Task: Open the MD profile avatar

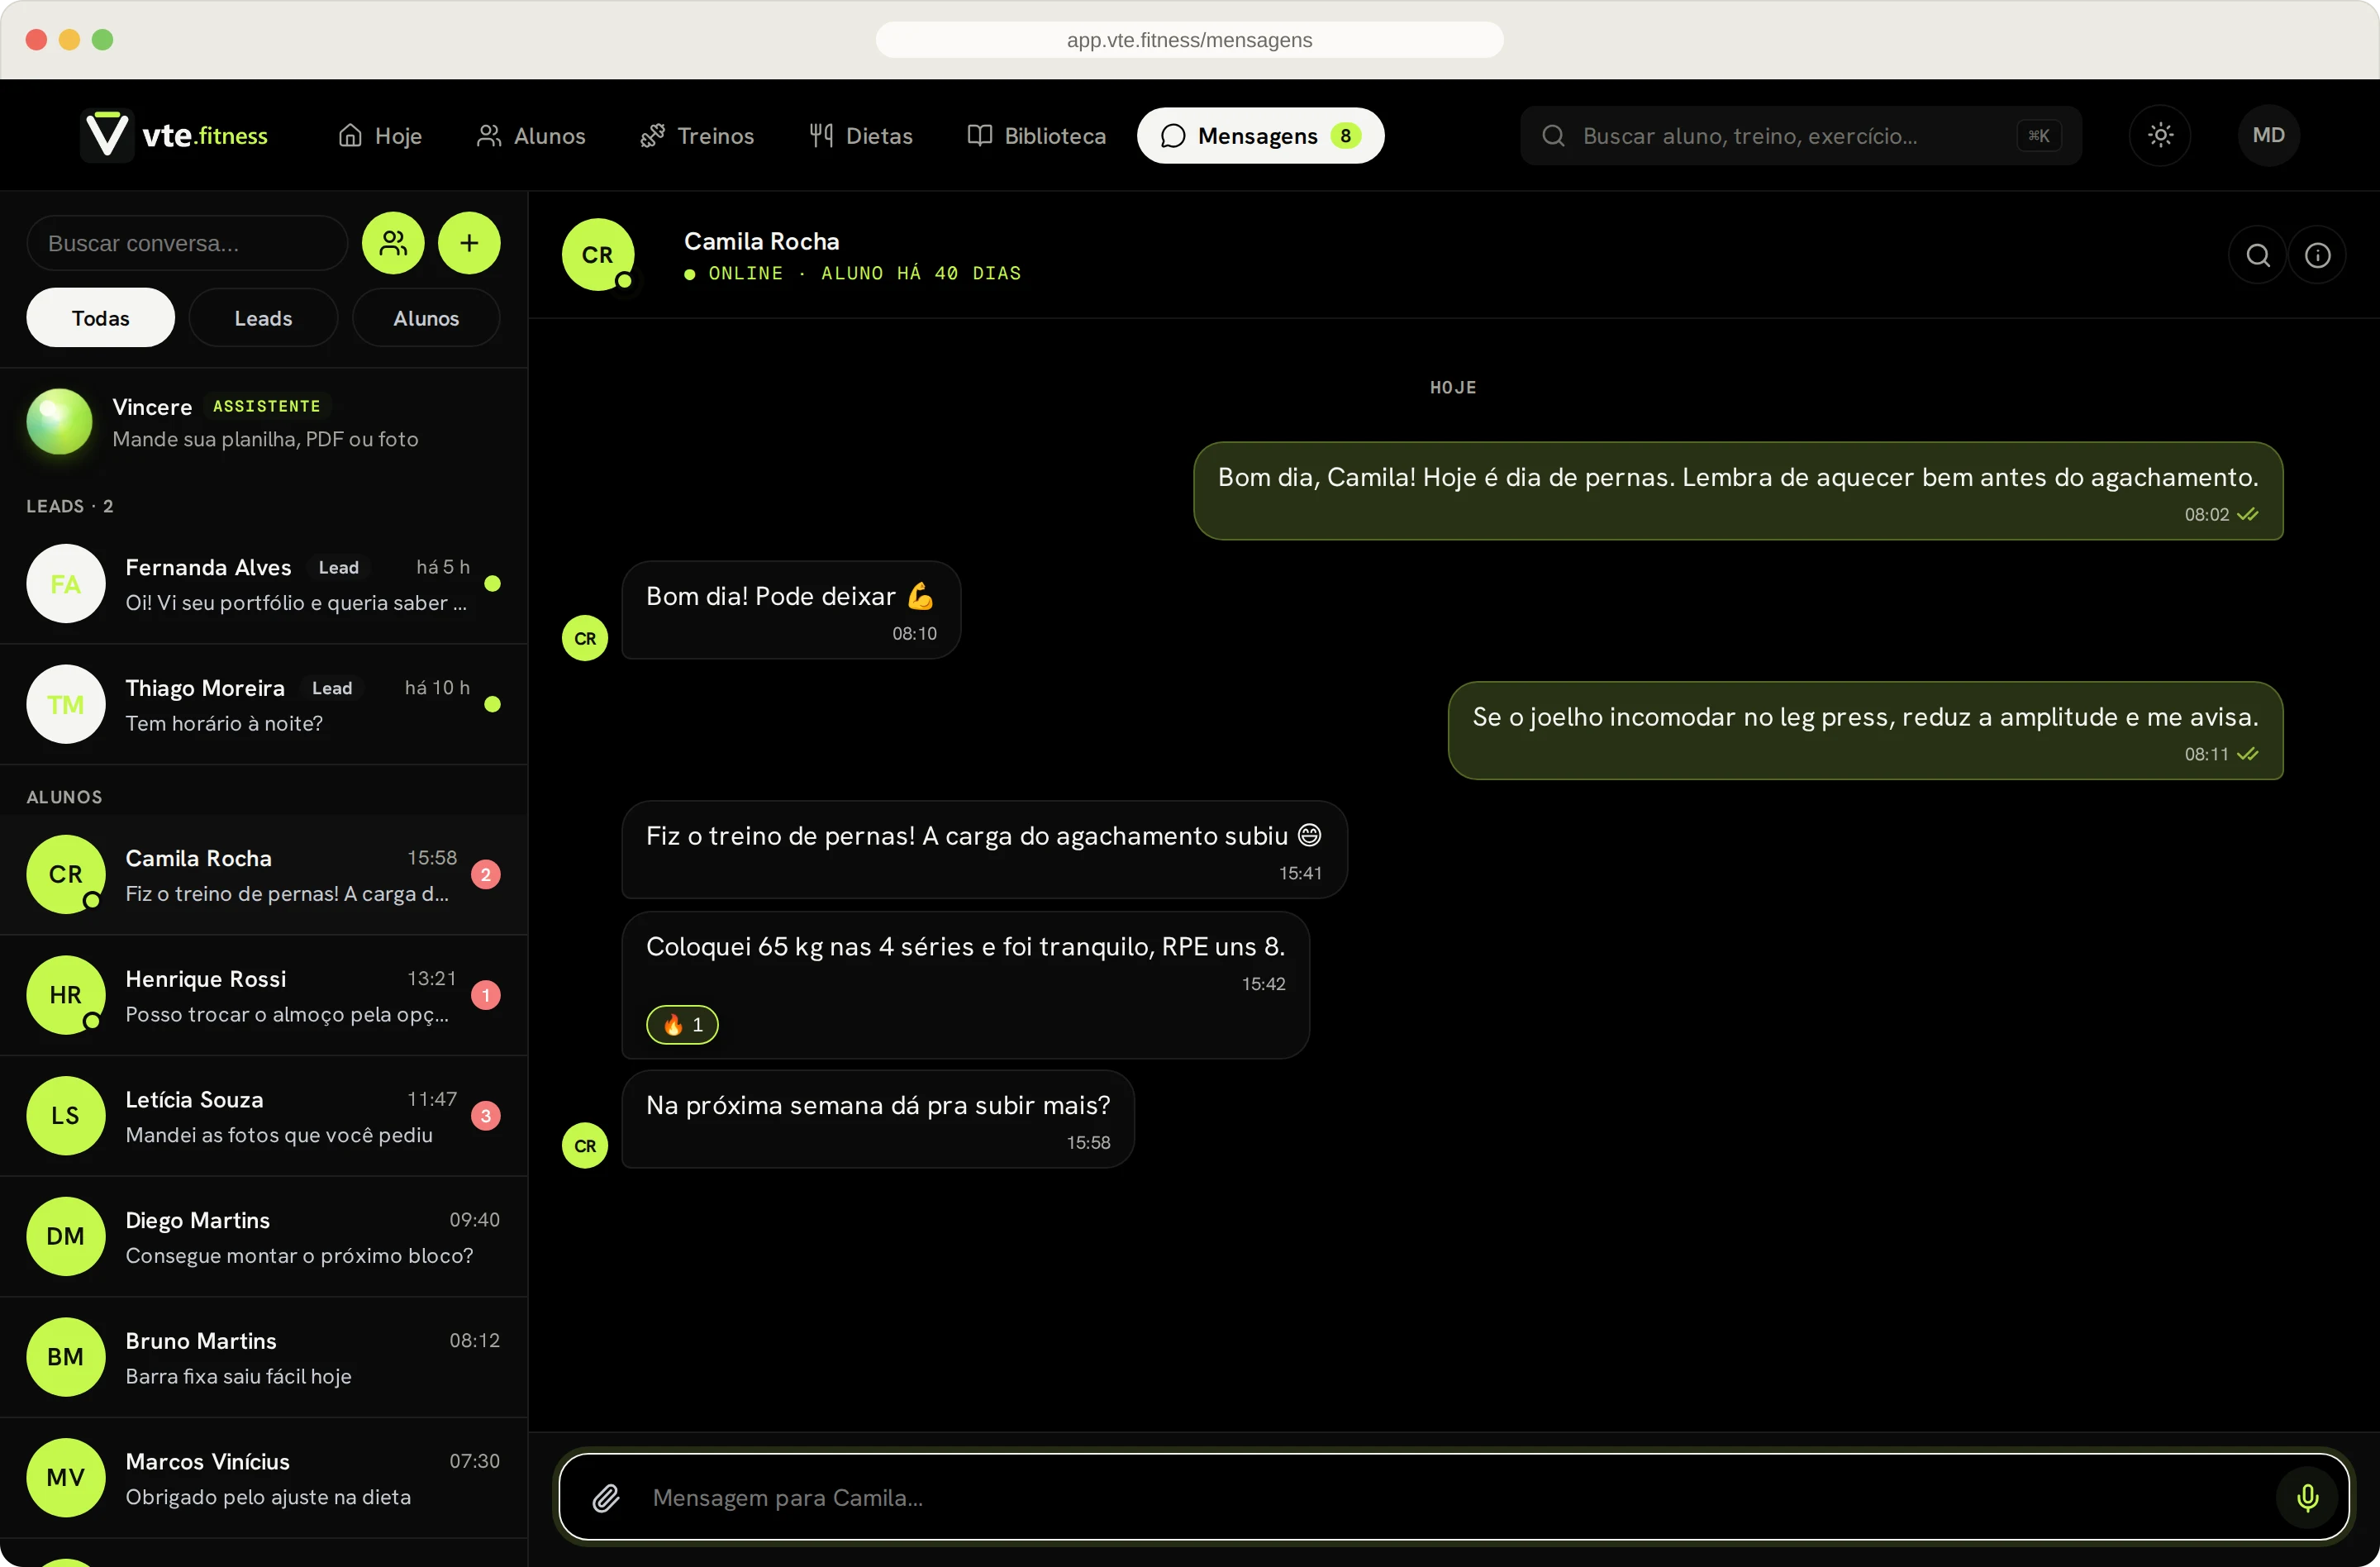Action: click(2268, 135)
